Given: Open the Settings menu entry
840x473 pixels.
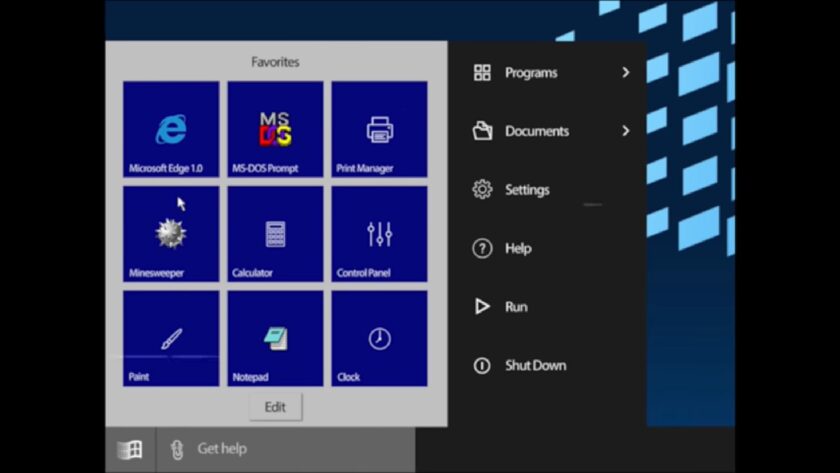Looking at the screenshot, I should click(x=548, y=189).
